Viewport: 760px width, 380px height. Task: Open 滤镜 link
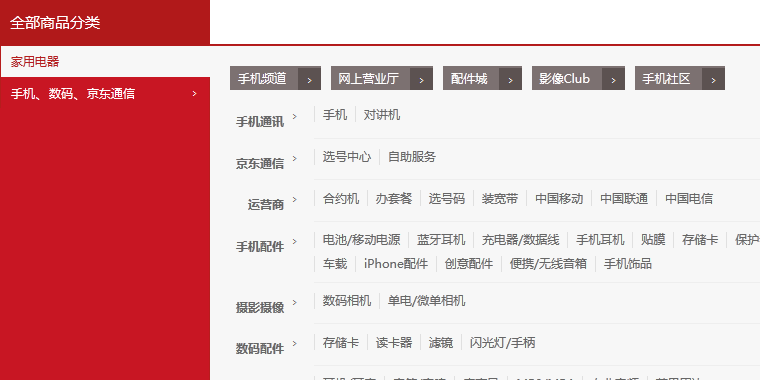(x=441, y=343)
